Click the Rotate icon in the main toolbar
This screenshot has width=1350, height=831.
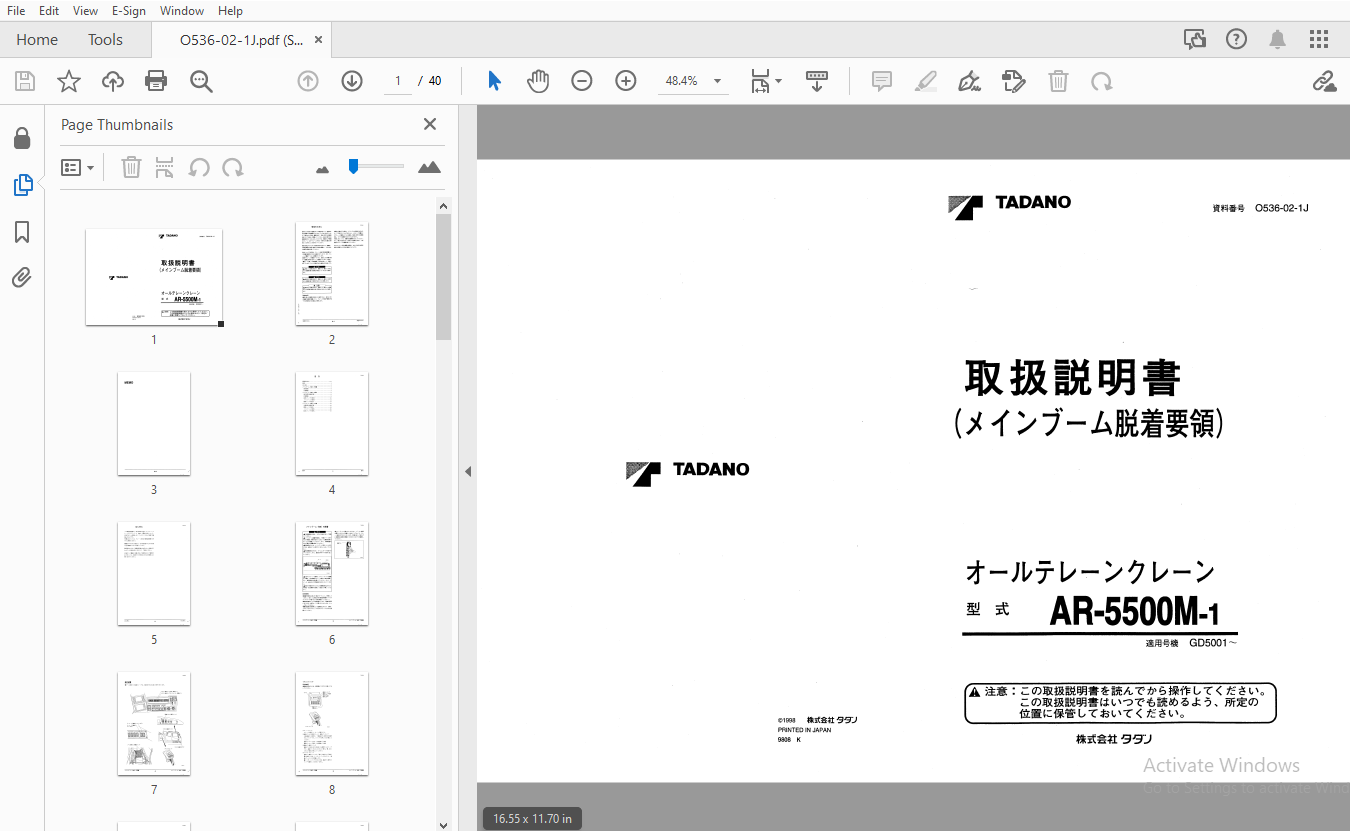click(1102, 81)
